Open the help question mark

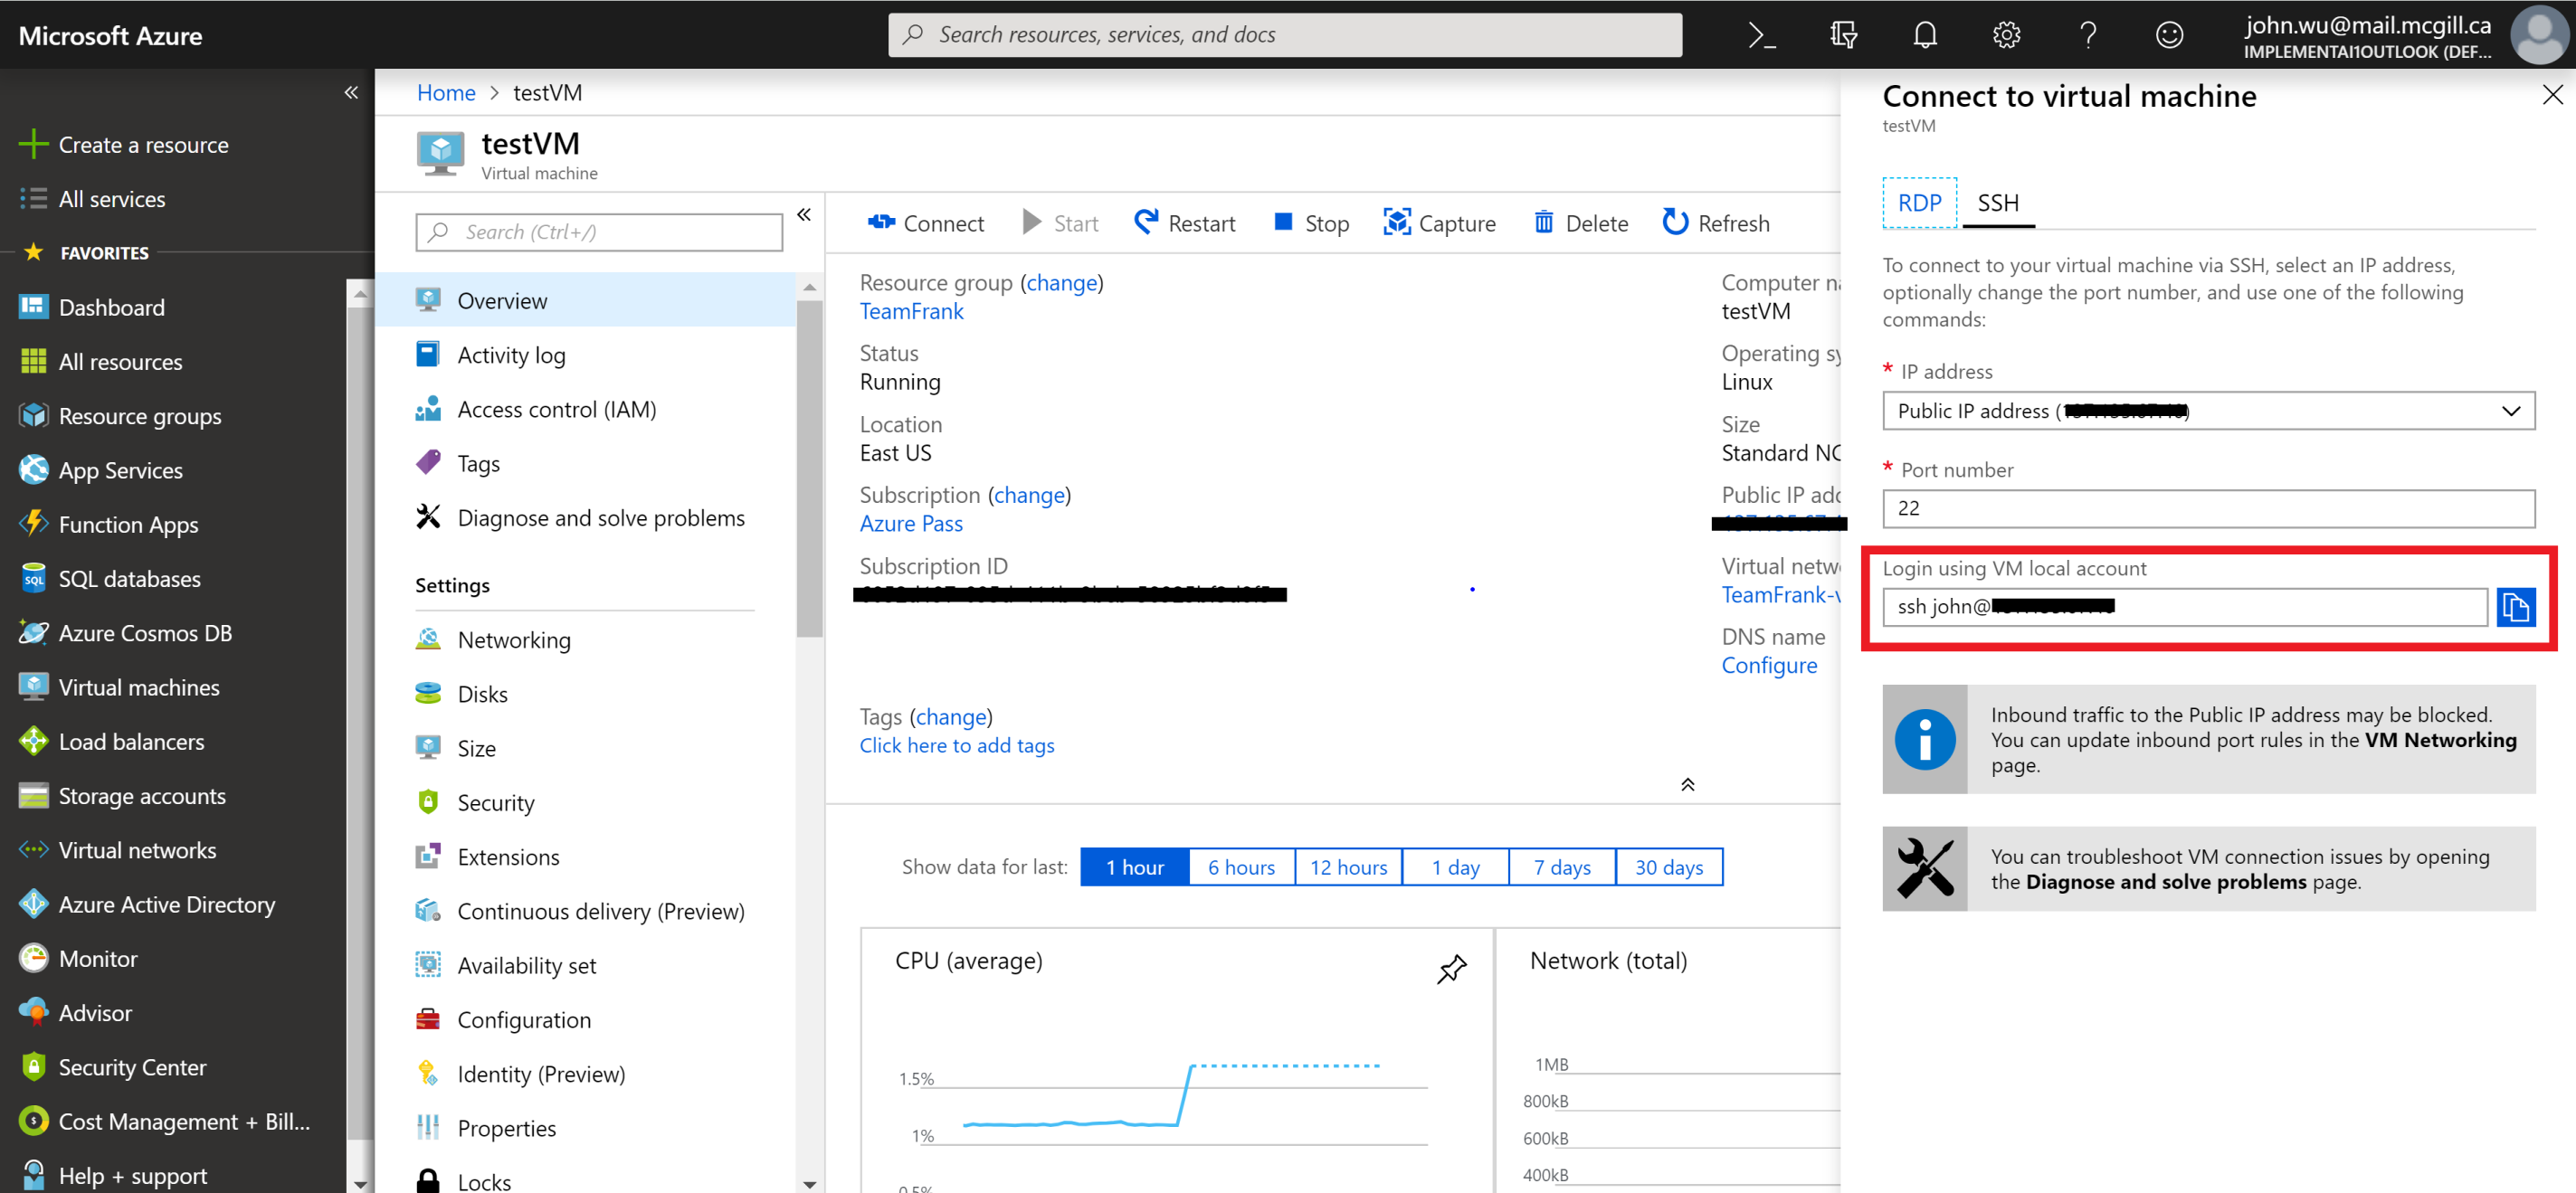pos(2088,35)
